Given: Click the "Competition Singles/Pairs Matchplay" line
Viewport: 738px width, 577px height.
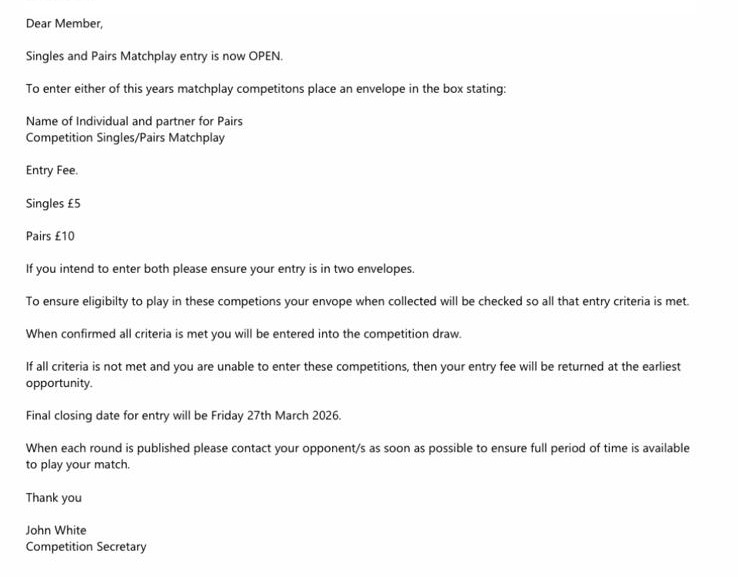Looking at the screenshot, I should point(125,138).
